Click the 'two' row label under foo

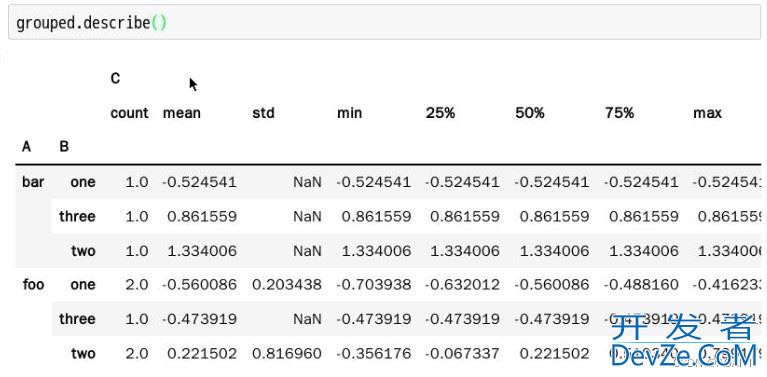coord(83,353)
